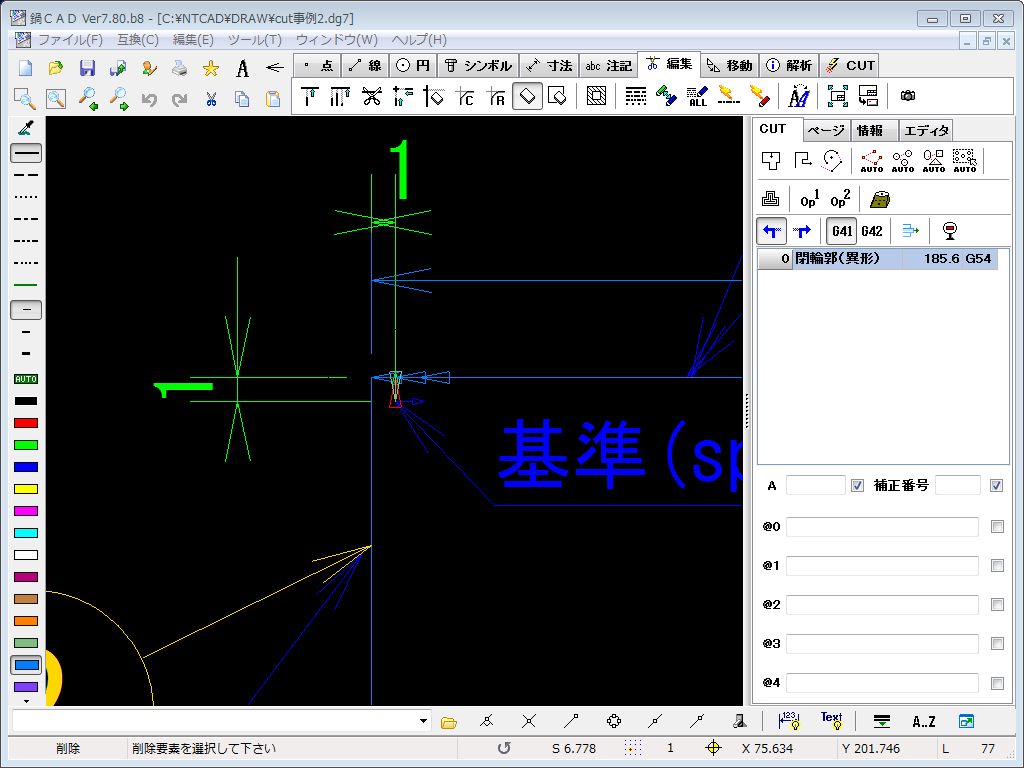The width and height of the screenshot is (1024, 768).
Task: Click the Save floppy disk icon
Action: (87, 68)
